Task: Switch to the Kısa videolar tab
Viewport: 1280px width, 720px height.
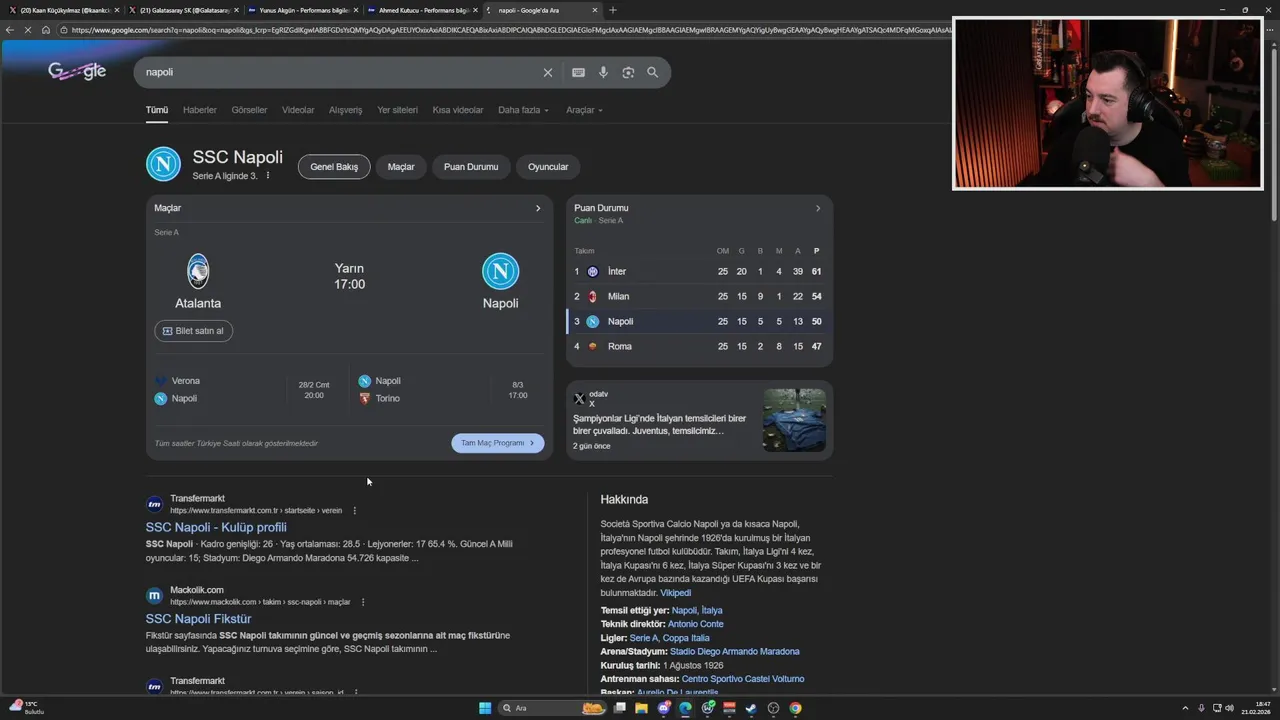Action: 458,110
